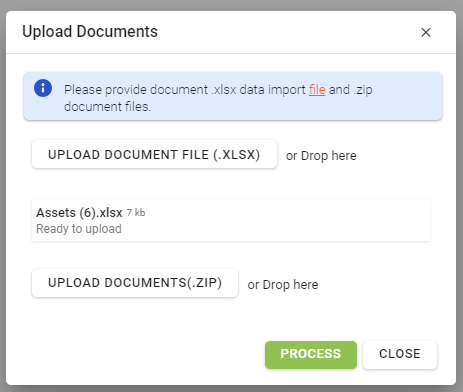This screenshot has height=392, width=463.
Task: Click "or Drop here" beside XLSX button
Action: click(321, 156)
